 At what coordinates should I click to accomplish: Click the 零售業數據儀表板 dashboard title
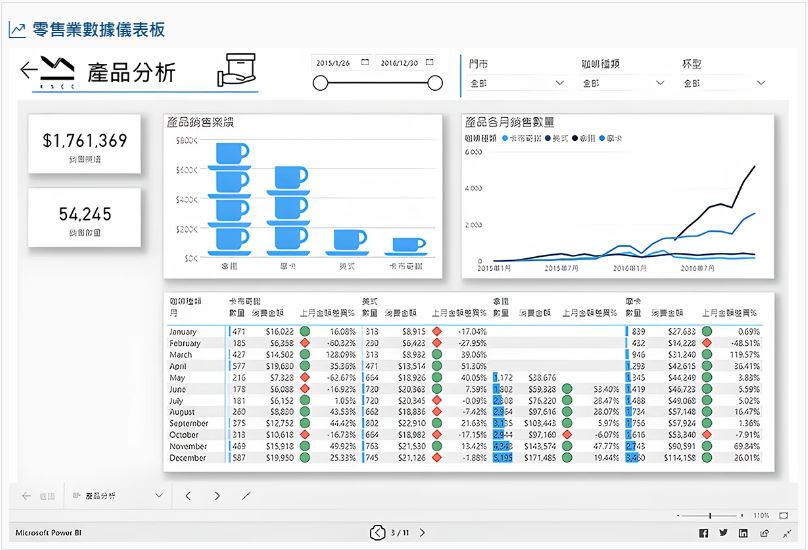pyautogui.click(x=98, y=30)
